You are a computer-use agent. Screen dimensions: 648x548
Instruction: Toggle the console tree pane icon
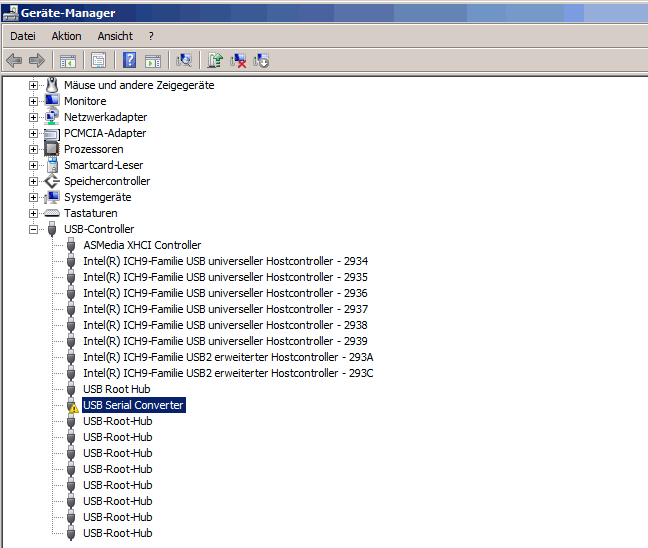68,61
